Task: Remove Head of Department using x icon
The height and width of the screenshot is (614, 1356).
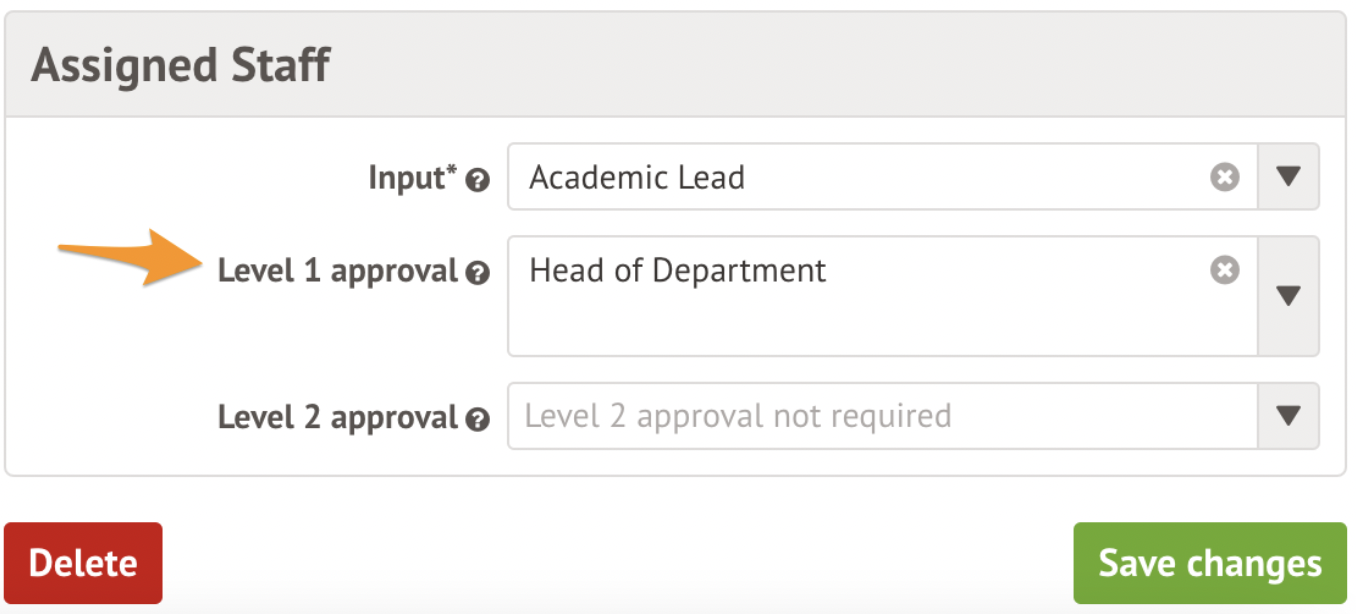Action: [x=1225, y=270]
